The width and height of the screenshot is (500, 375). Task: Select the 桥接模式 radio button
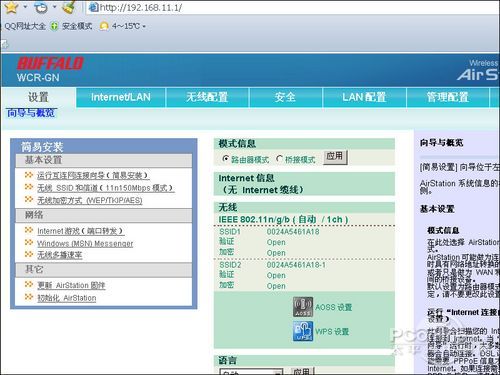click(x=279, y=159)
